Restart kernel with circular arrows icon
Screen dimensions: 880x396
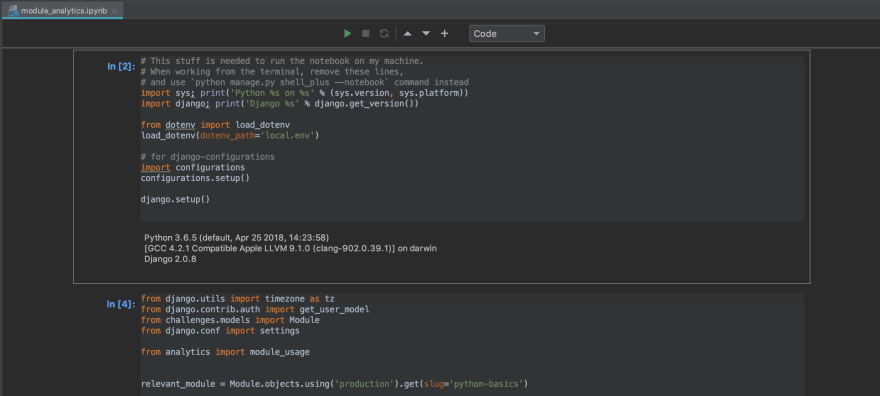point(384,34)
